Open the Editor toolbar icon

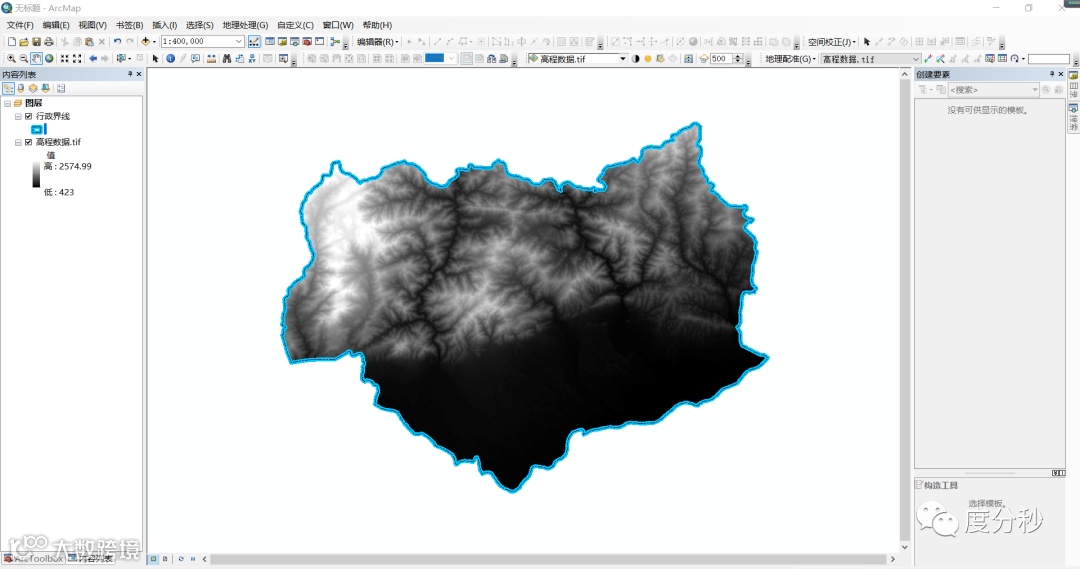tap(254, 42)
